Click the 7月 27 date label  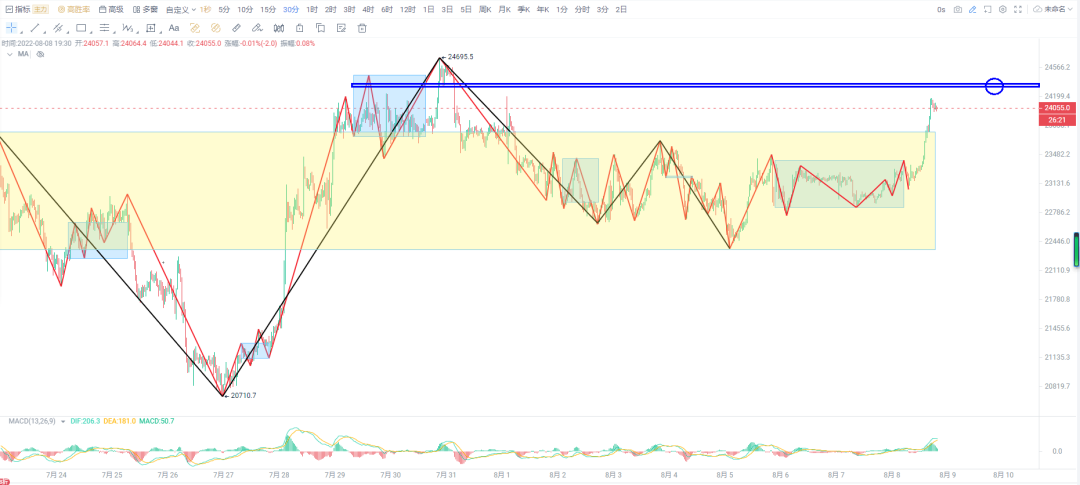(222, 475)
